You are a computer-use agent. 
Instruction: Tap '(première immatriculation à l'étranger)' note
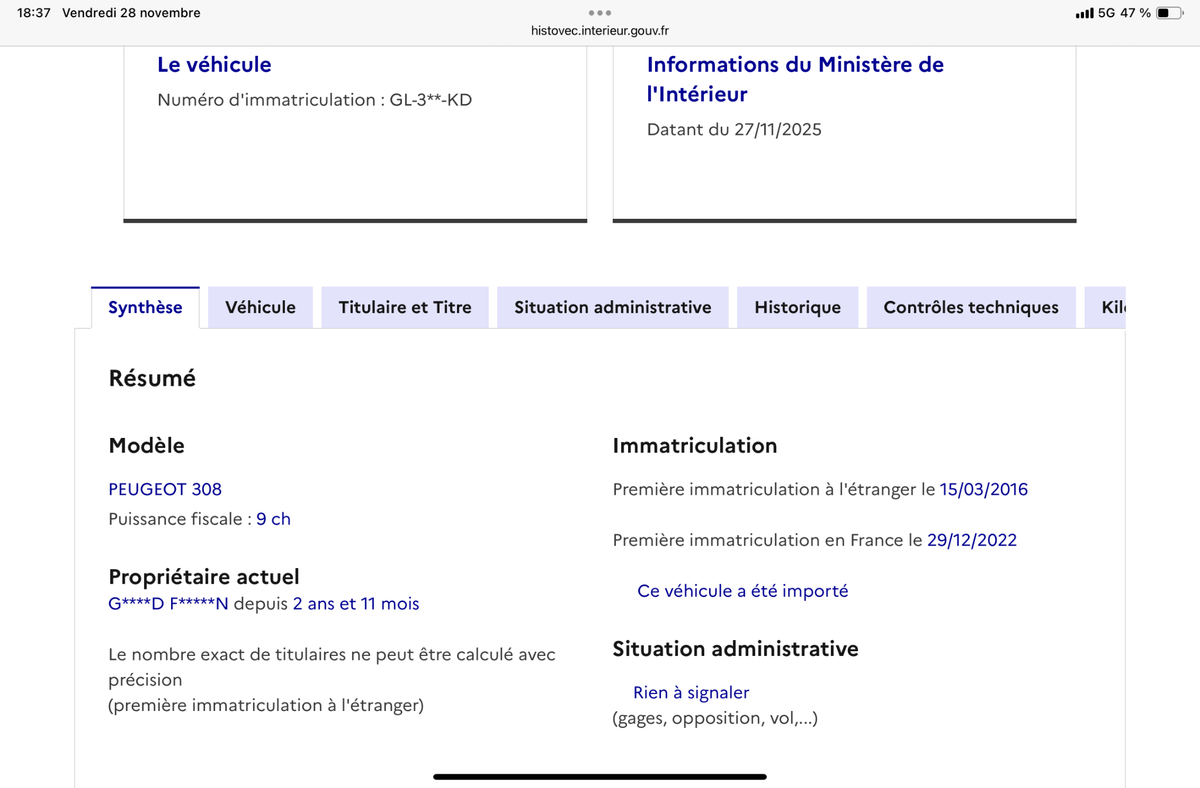coord(266,705)
